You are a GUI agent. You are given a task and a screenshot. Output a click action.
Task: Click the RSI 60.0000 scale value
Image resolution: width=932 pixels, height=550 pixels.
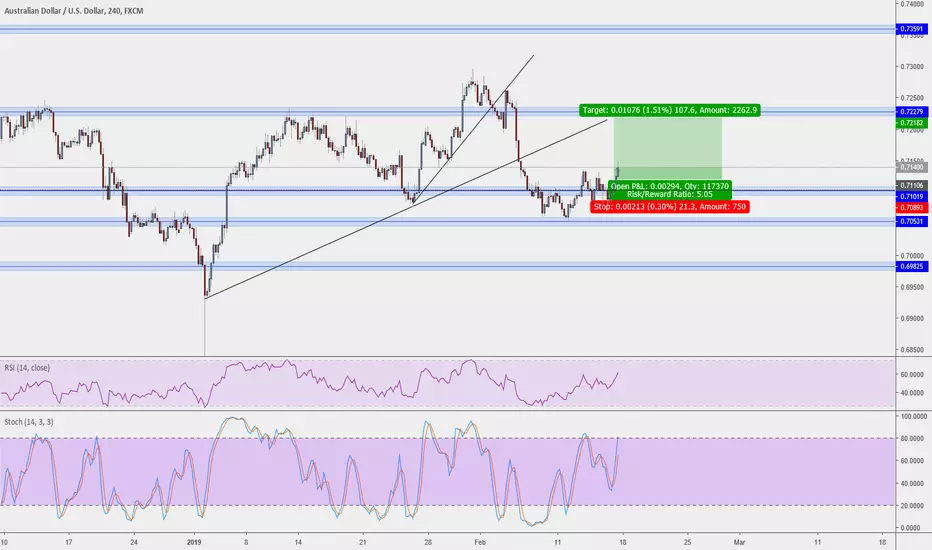pos(912,375)
